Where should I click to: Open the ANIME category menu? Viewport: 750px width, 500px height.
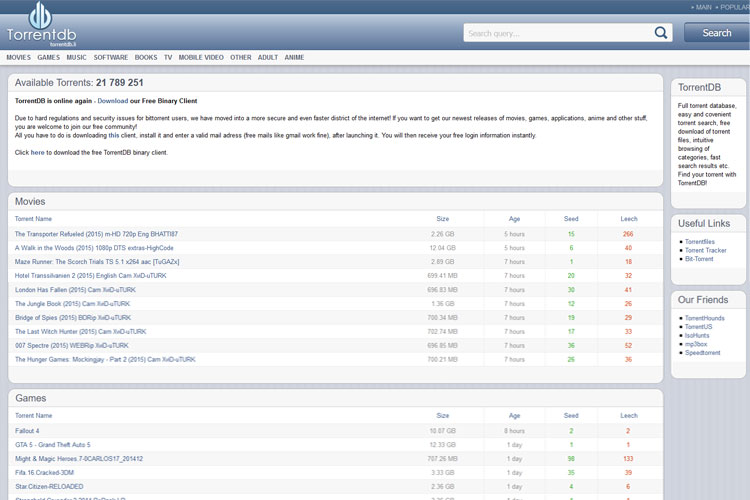pyautogui.click(x=294, y=57)
